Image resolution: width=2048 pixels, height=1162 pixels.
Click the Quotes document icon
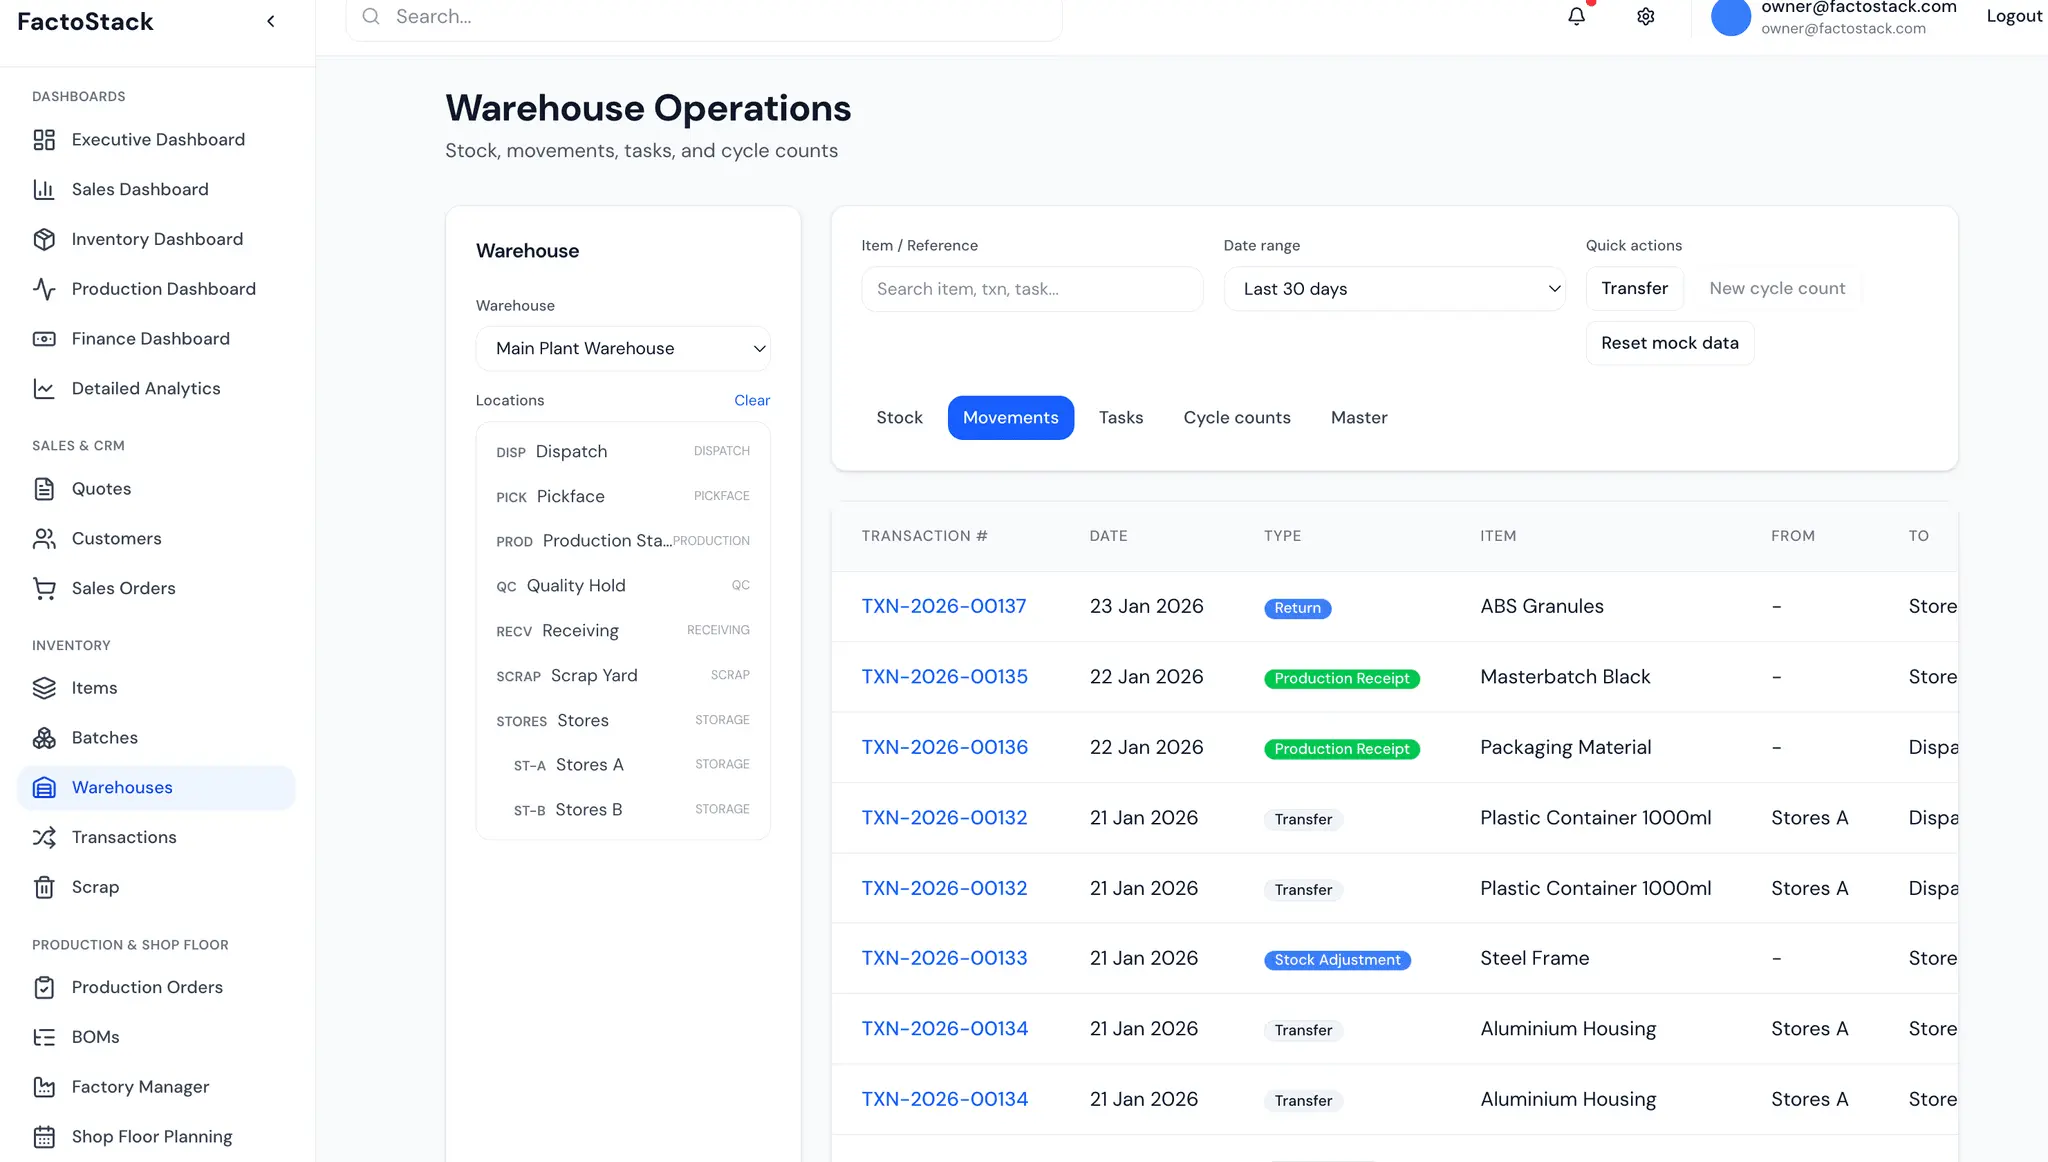pos(44,489)
